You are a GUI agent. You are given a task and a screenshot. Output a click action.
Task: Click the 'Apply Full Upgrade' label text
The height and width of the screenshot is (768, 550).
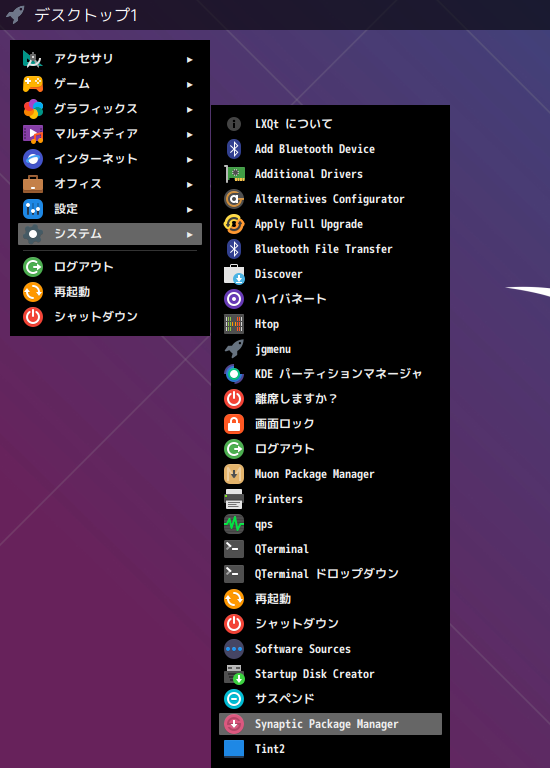click(309, 224)
